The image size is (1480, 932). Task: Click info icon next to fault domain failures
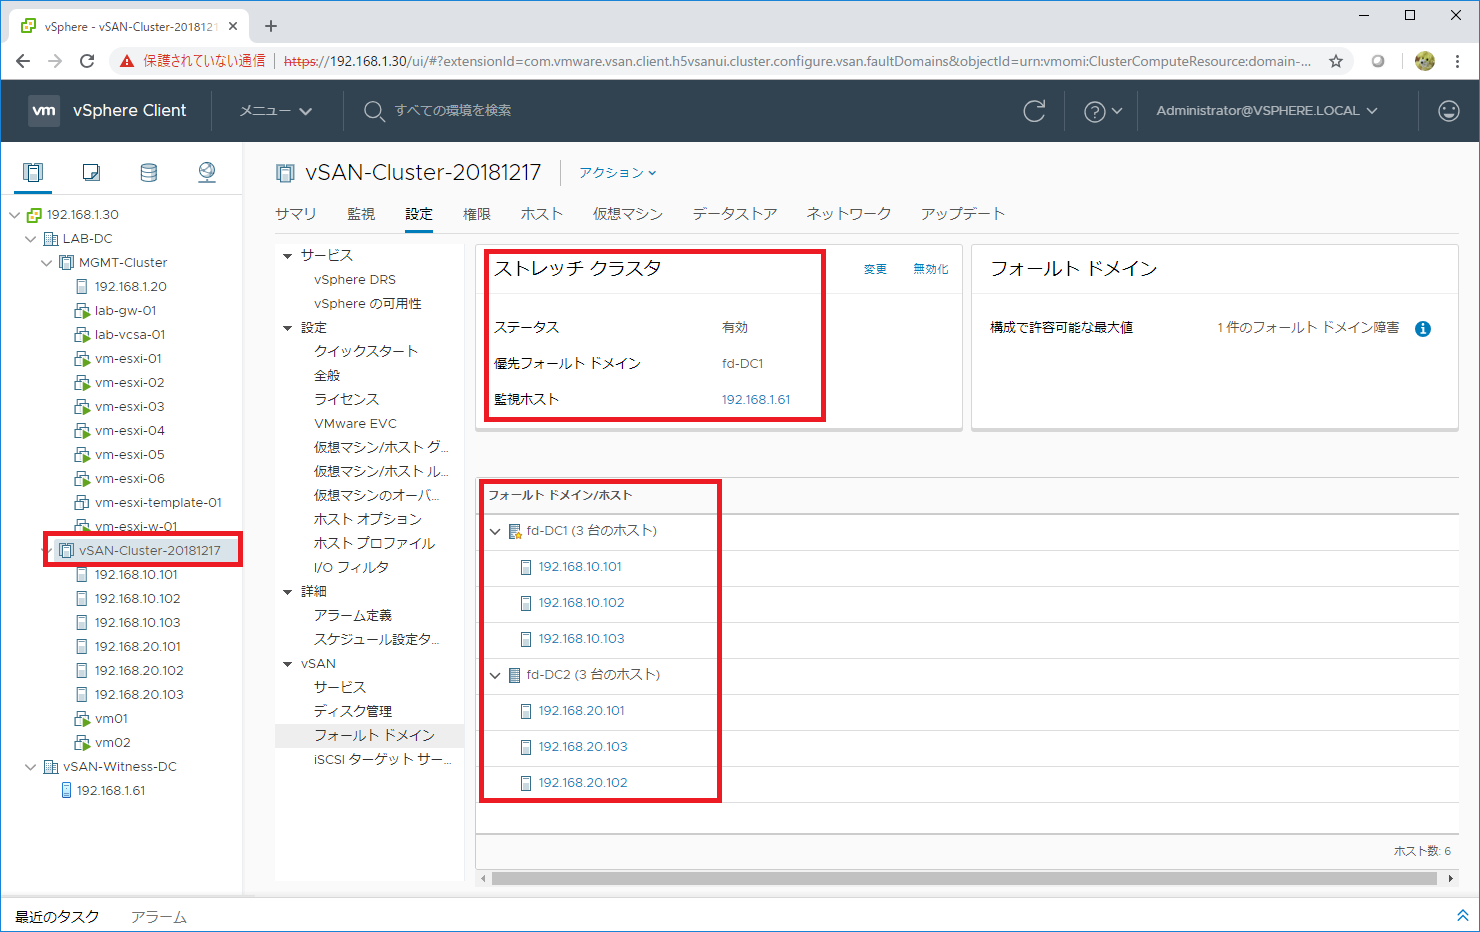(x=1423, y=329)
